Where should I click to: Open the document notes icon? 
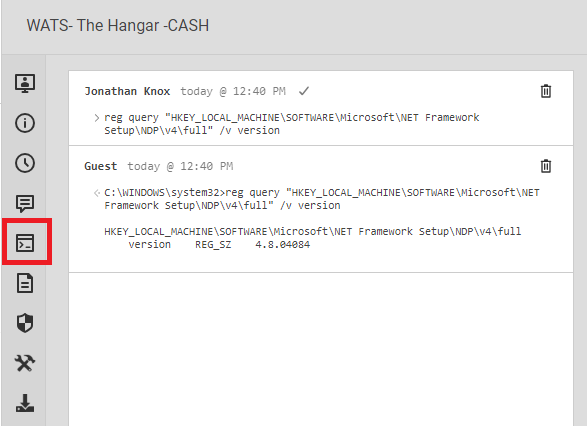(25, 283)
